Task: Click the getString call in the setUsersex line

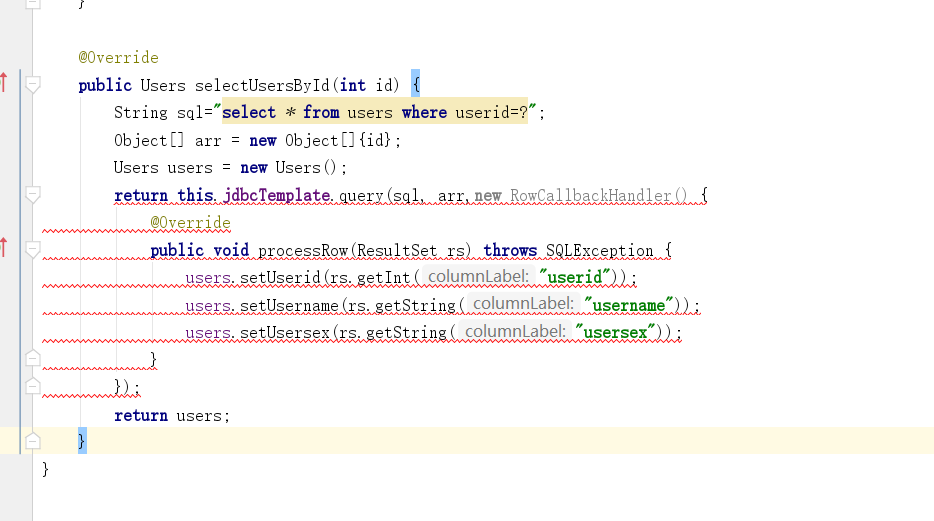Action: pyautogui.click(x=406, y=333)
